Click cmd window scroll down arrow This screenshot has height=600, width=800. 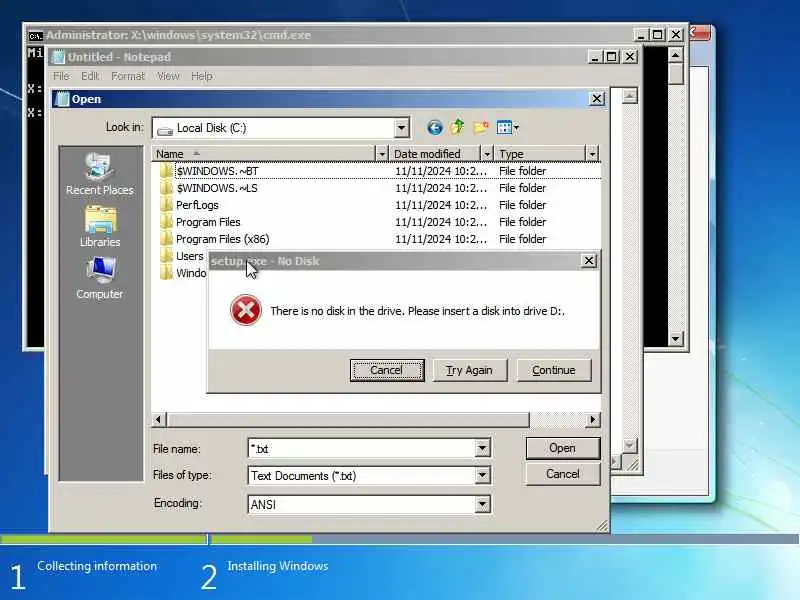tap(676, 338)
